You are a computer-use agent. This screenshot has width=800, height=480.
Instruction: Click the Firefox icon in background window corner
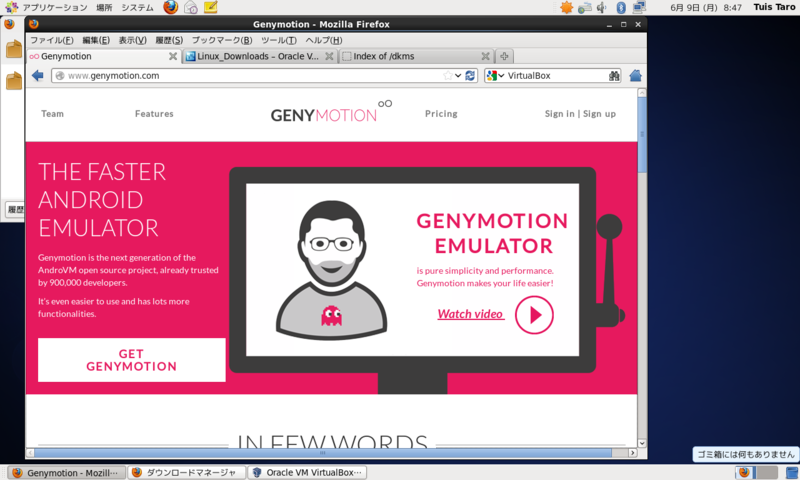(x=9, y=24)
